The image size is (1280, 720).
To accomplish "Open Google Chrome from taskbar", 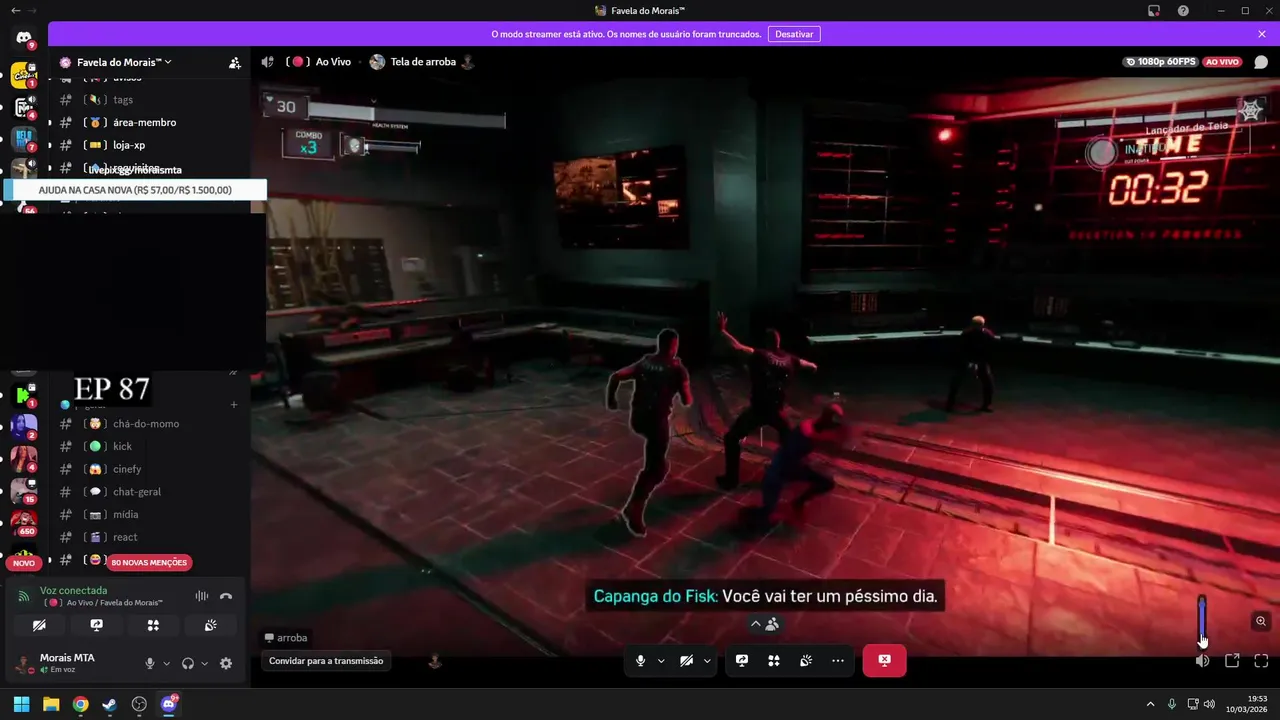I will tap(80, 704).
